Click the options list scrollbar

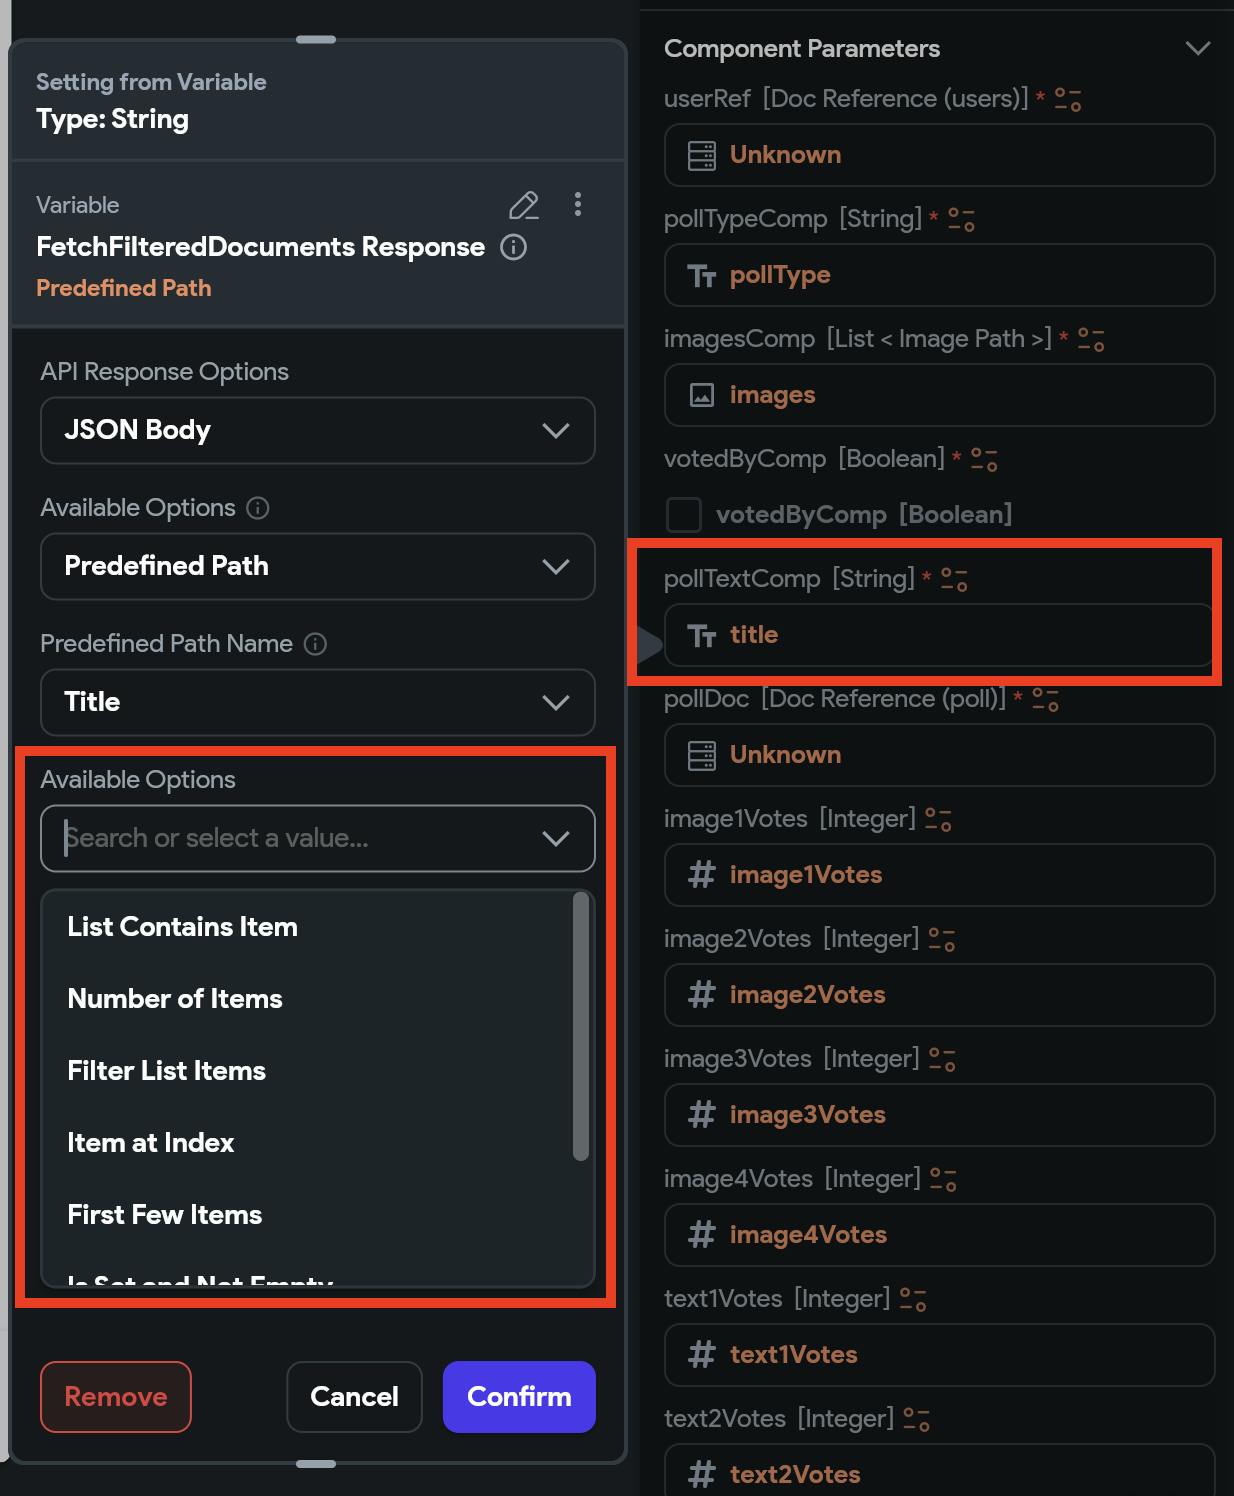580,1026
